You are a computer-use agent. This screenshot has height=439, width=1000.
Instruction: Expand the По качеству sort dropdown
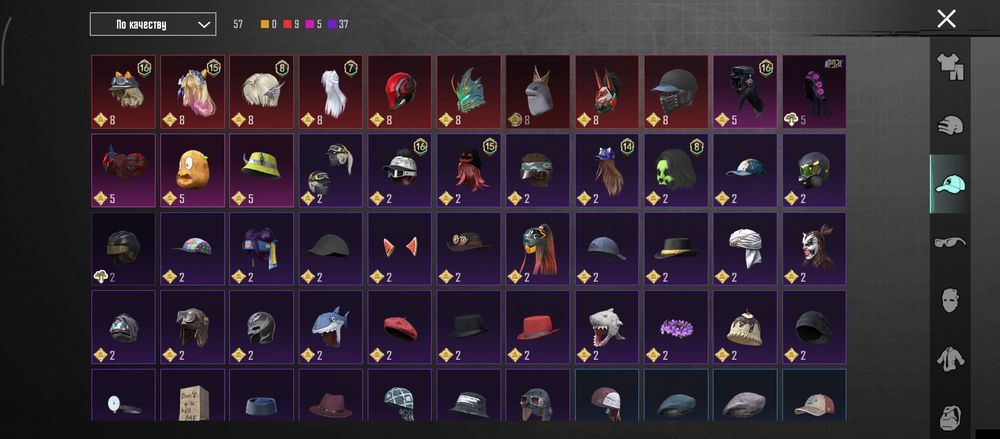point(152,24)
